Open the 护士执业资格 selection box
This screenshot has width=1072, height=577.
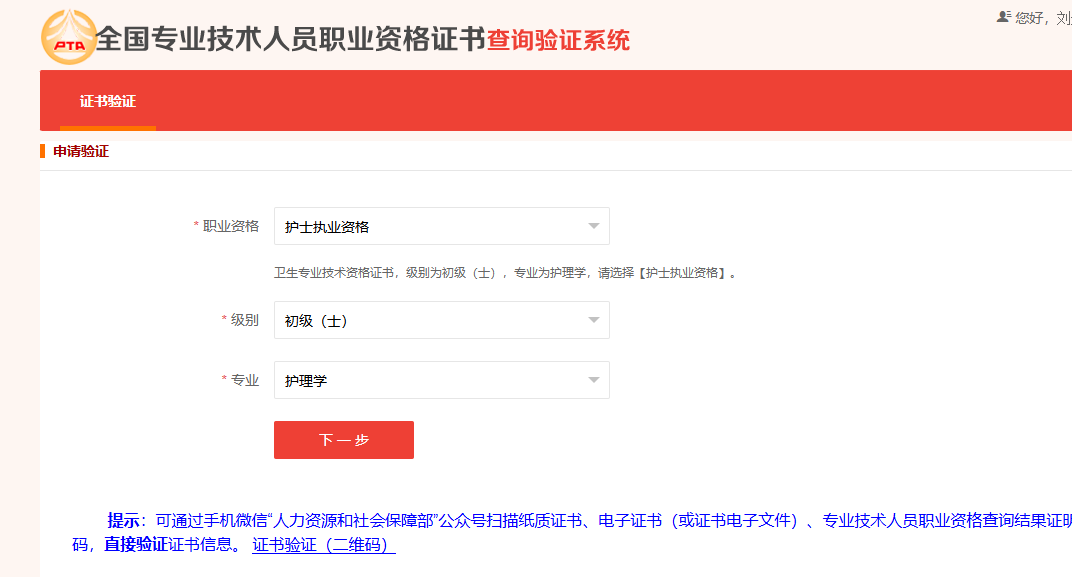click(442, 226)
